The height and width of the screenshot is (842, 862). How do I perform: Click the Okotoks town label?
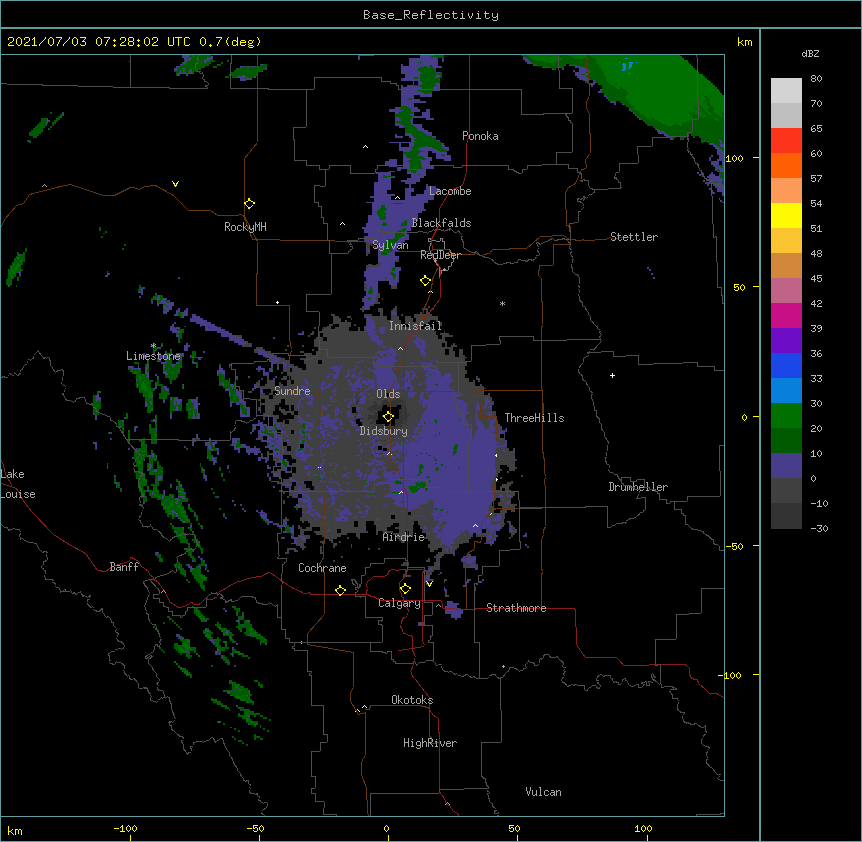[412, 700]
